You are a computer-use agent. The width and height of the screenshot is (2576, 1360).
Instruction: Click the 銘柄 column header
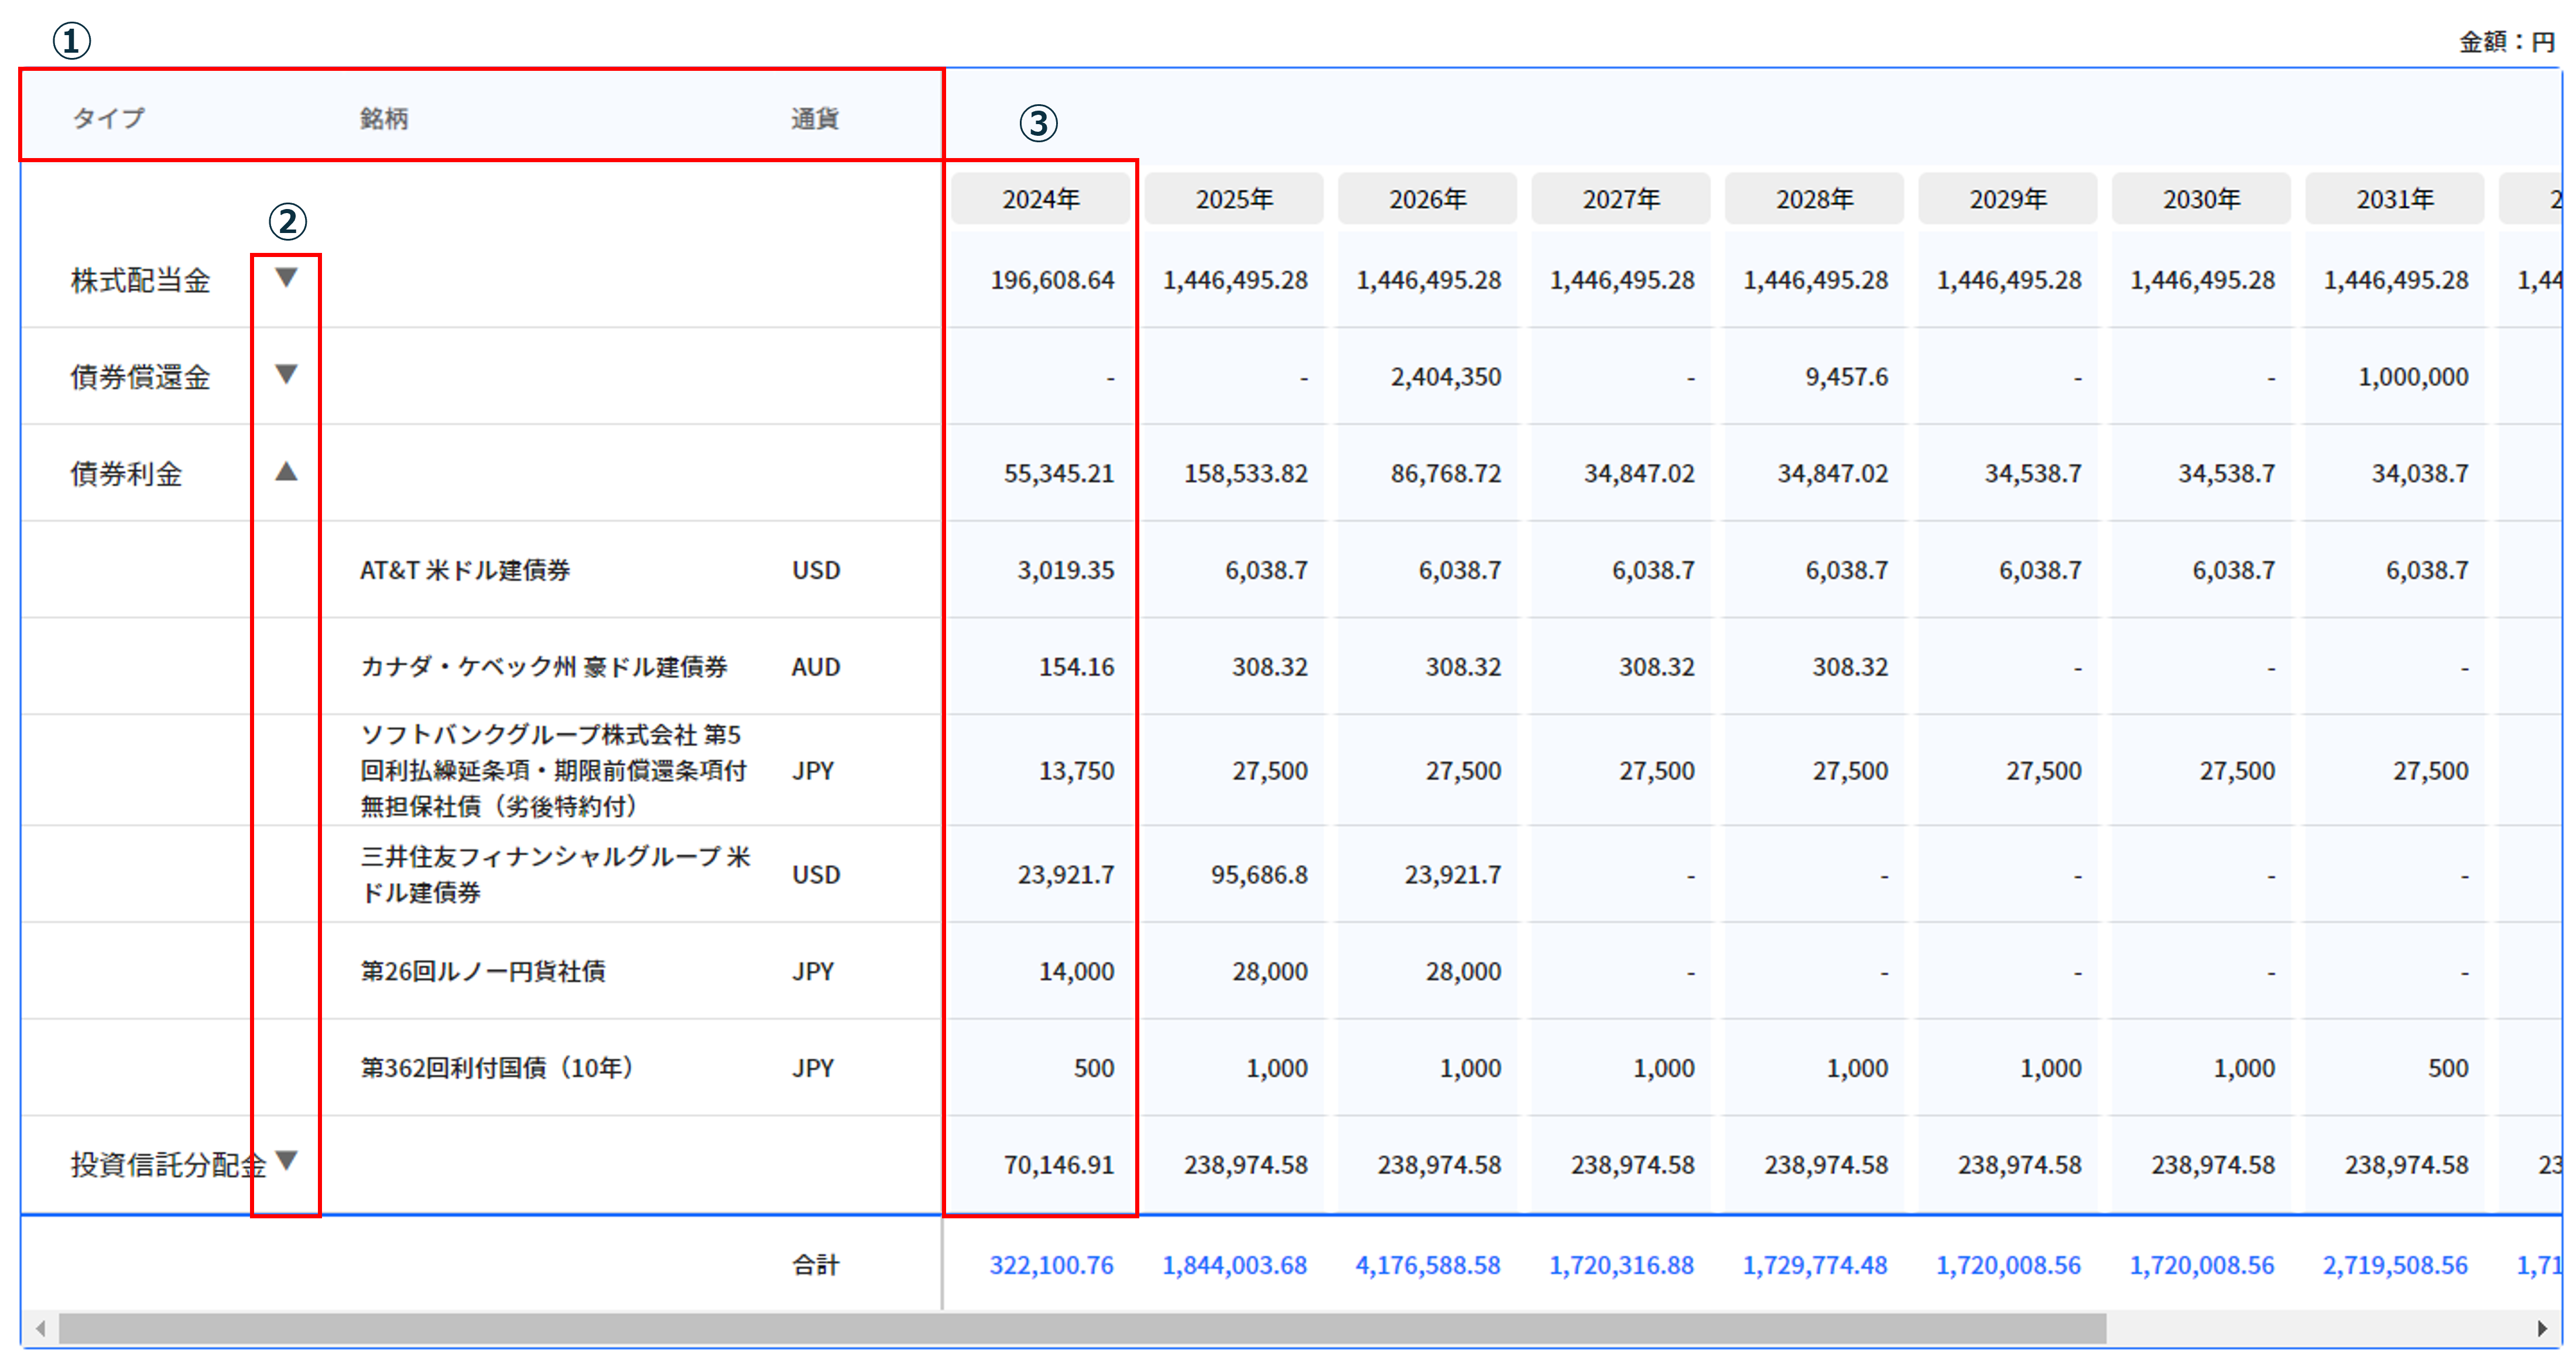point(384,118)
